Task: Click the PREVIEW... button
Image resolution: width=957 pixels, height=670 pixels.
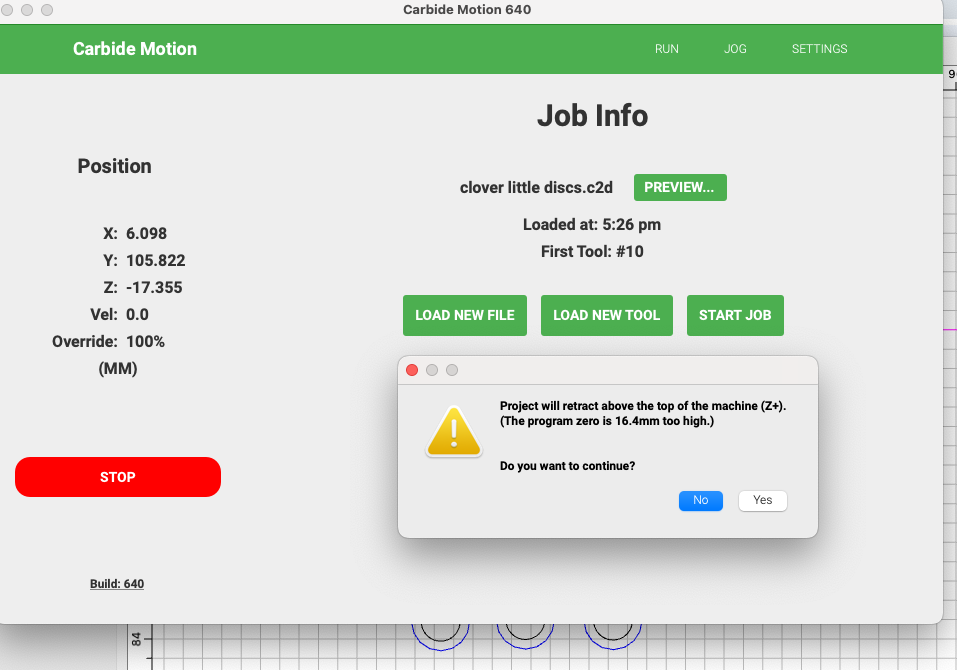Action: (680, 187)
